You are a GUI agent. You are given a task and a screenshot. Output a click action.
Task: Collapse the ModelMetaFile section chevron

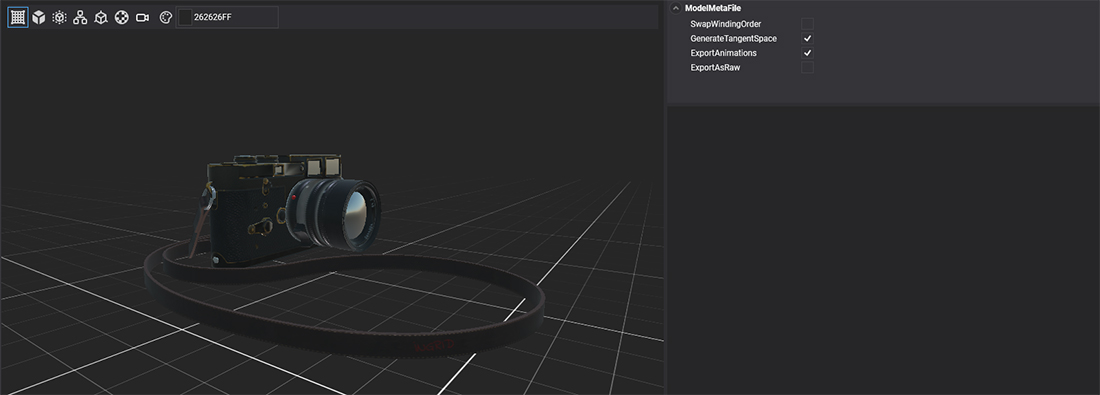coord(676,8)
